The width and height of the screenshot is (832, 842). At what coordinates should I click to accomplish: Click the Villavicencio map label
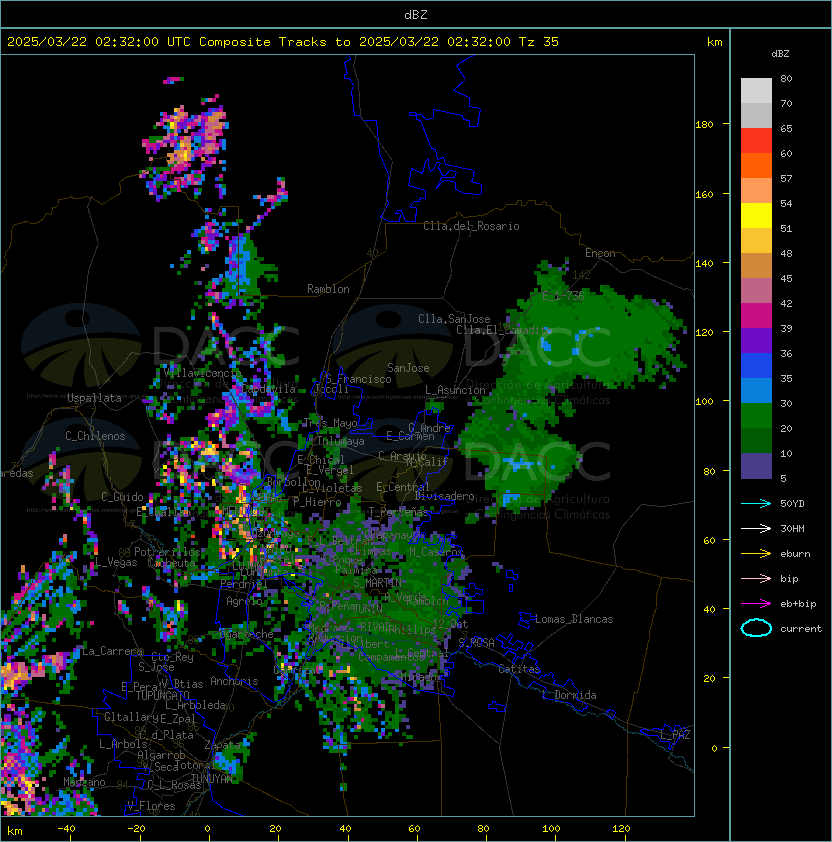pyautogui.click(x=202, y=372)
